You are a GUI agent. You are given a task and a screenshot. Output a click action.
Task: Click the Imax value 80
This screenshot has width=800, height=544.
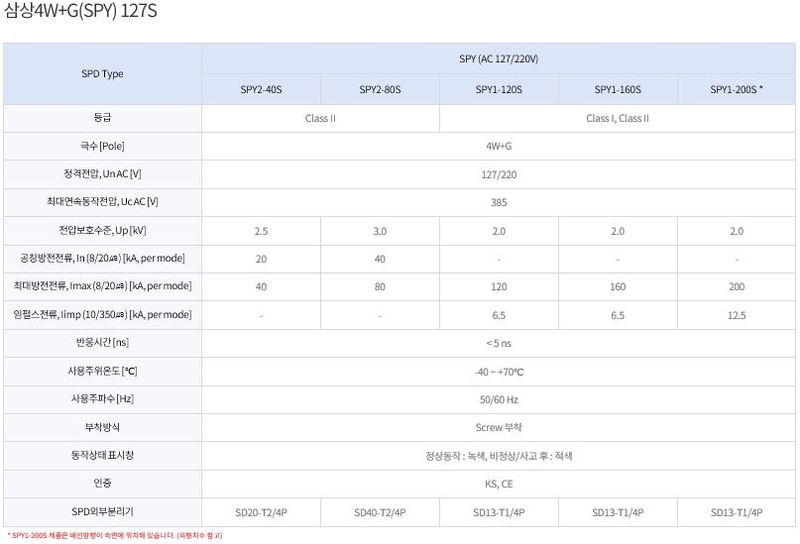click(380, 287)
